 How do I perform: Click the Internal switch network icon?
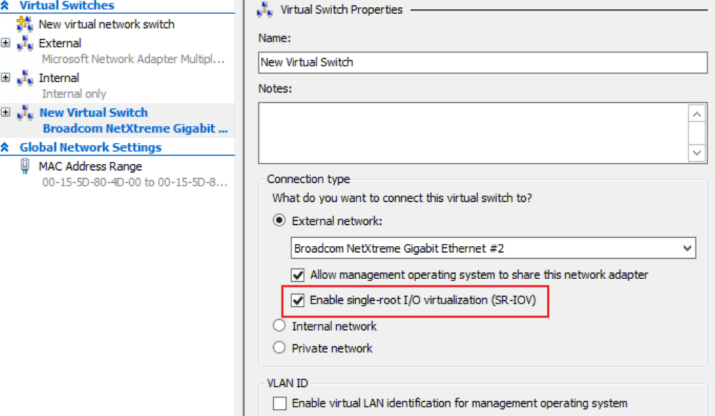click(x=25, y=78)
